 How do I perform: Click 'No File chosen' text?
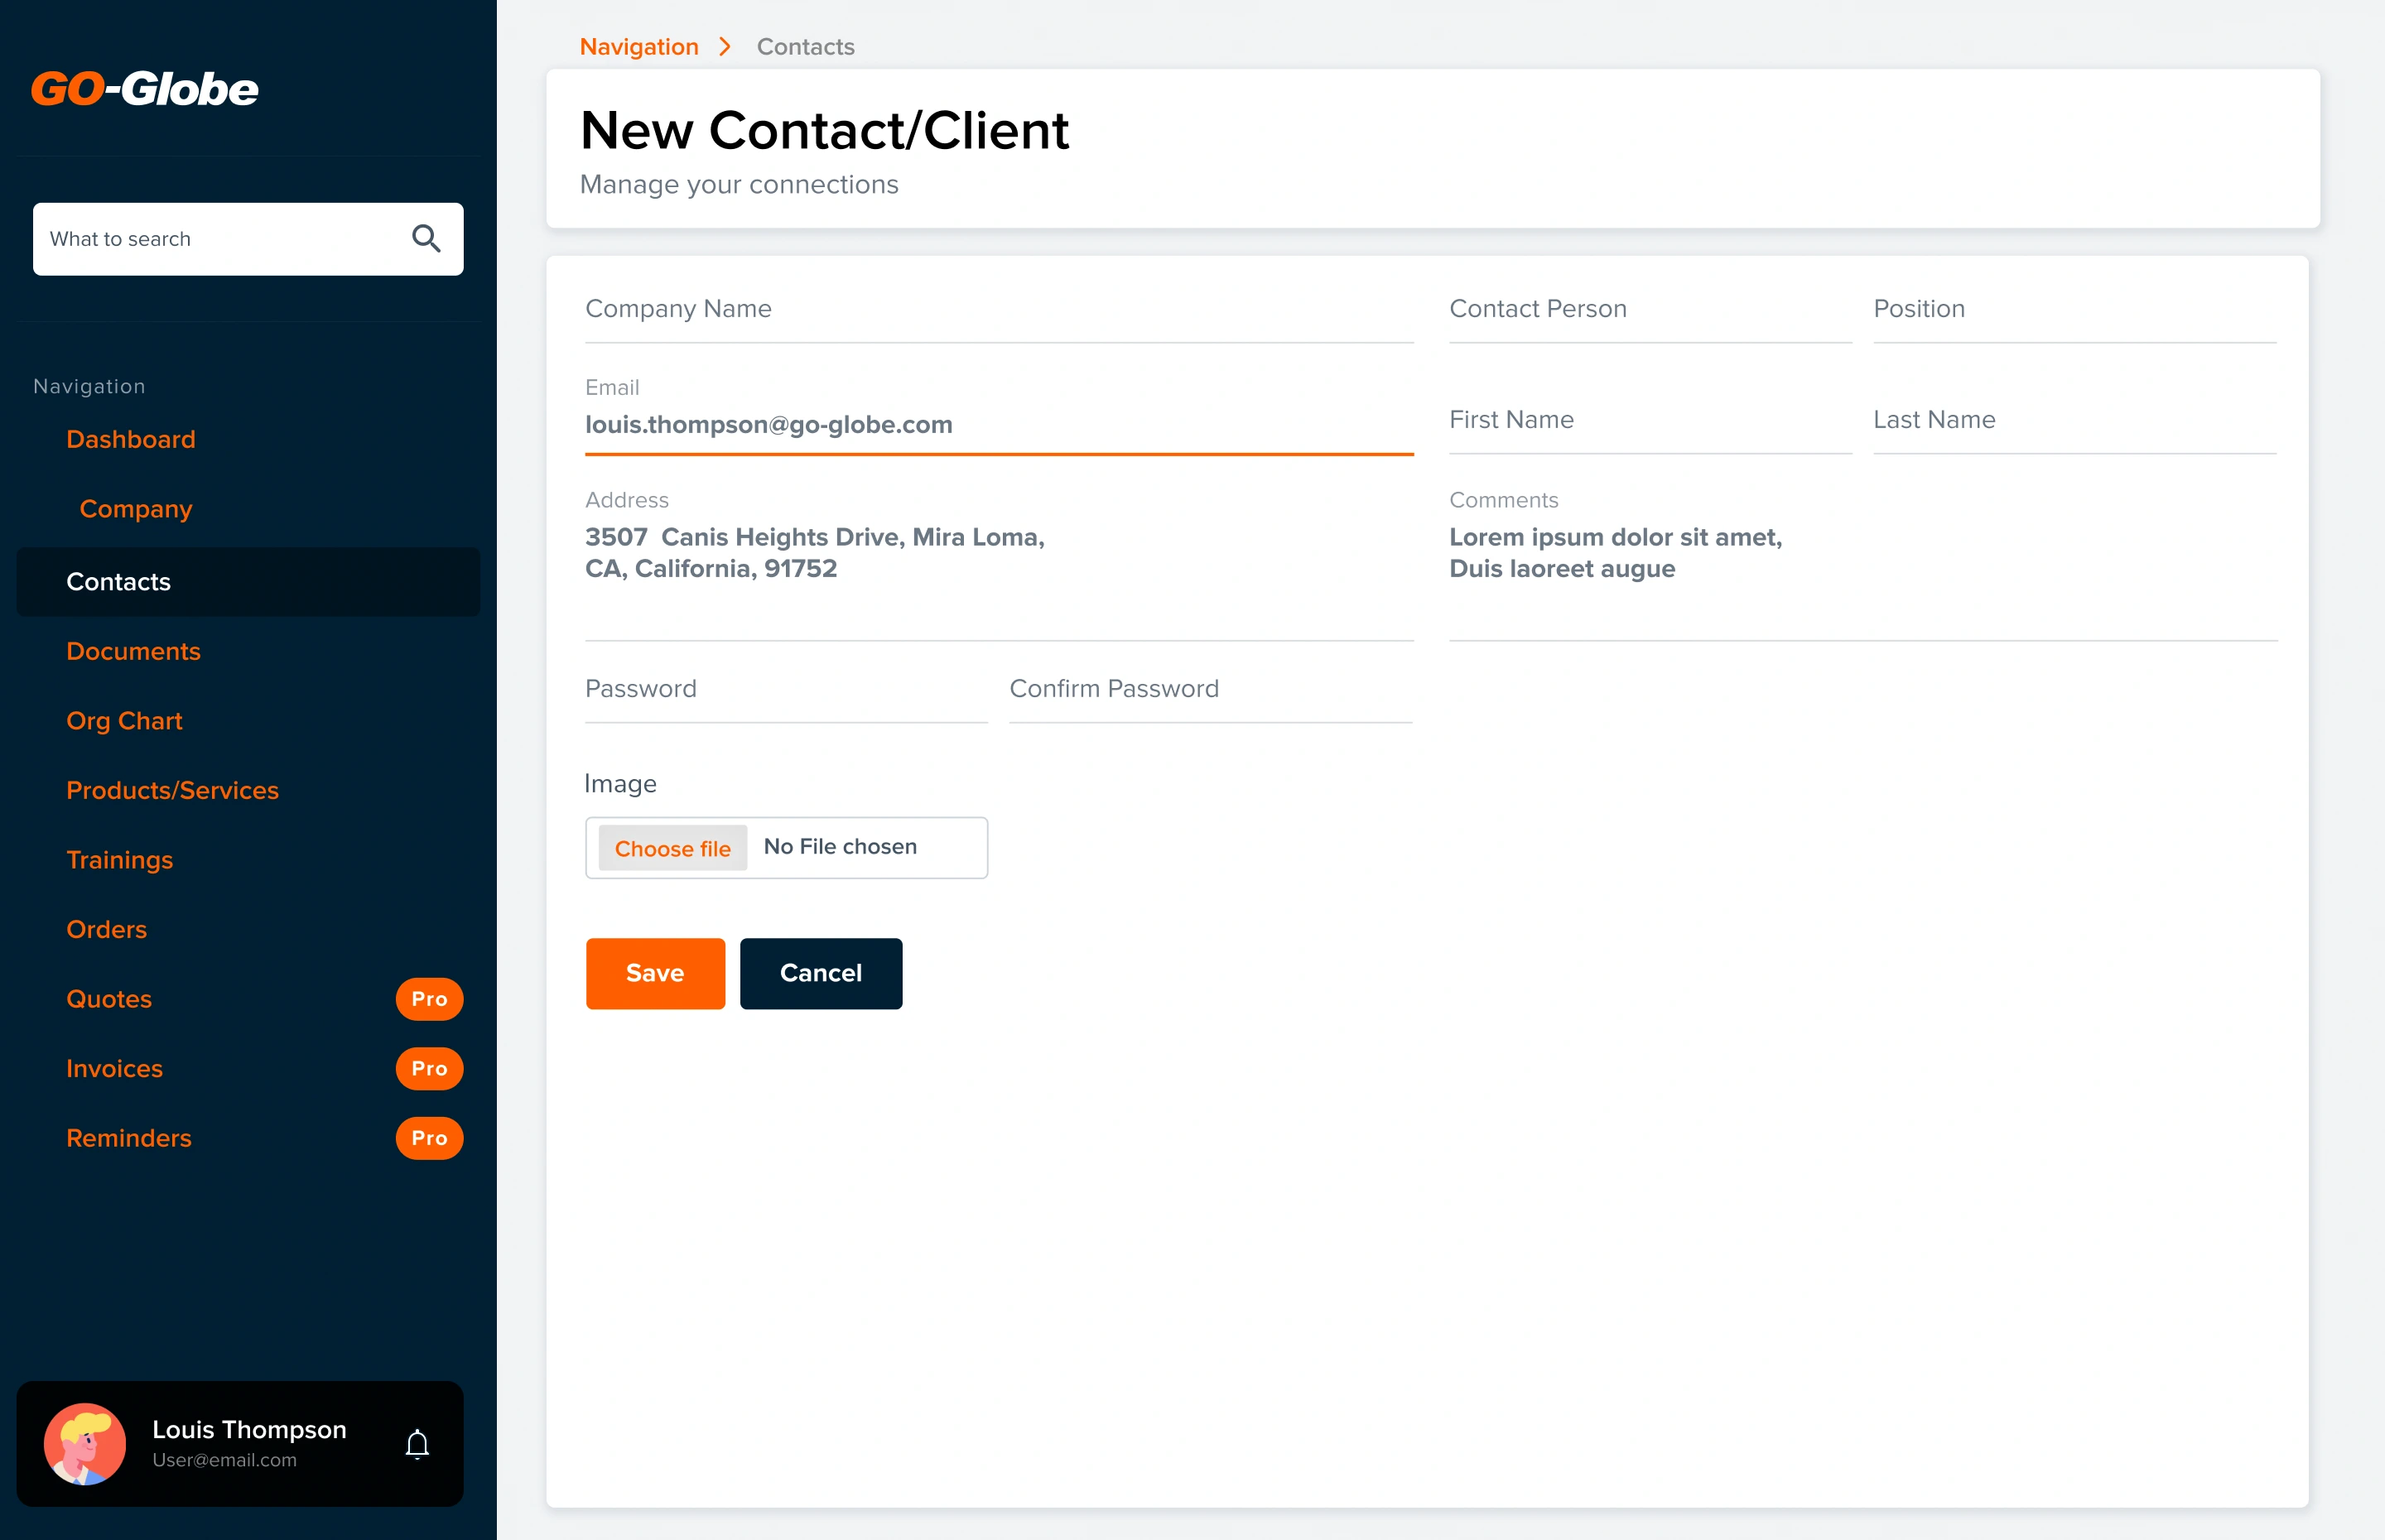[840, 846]
